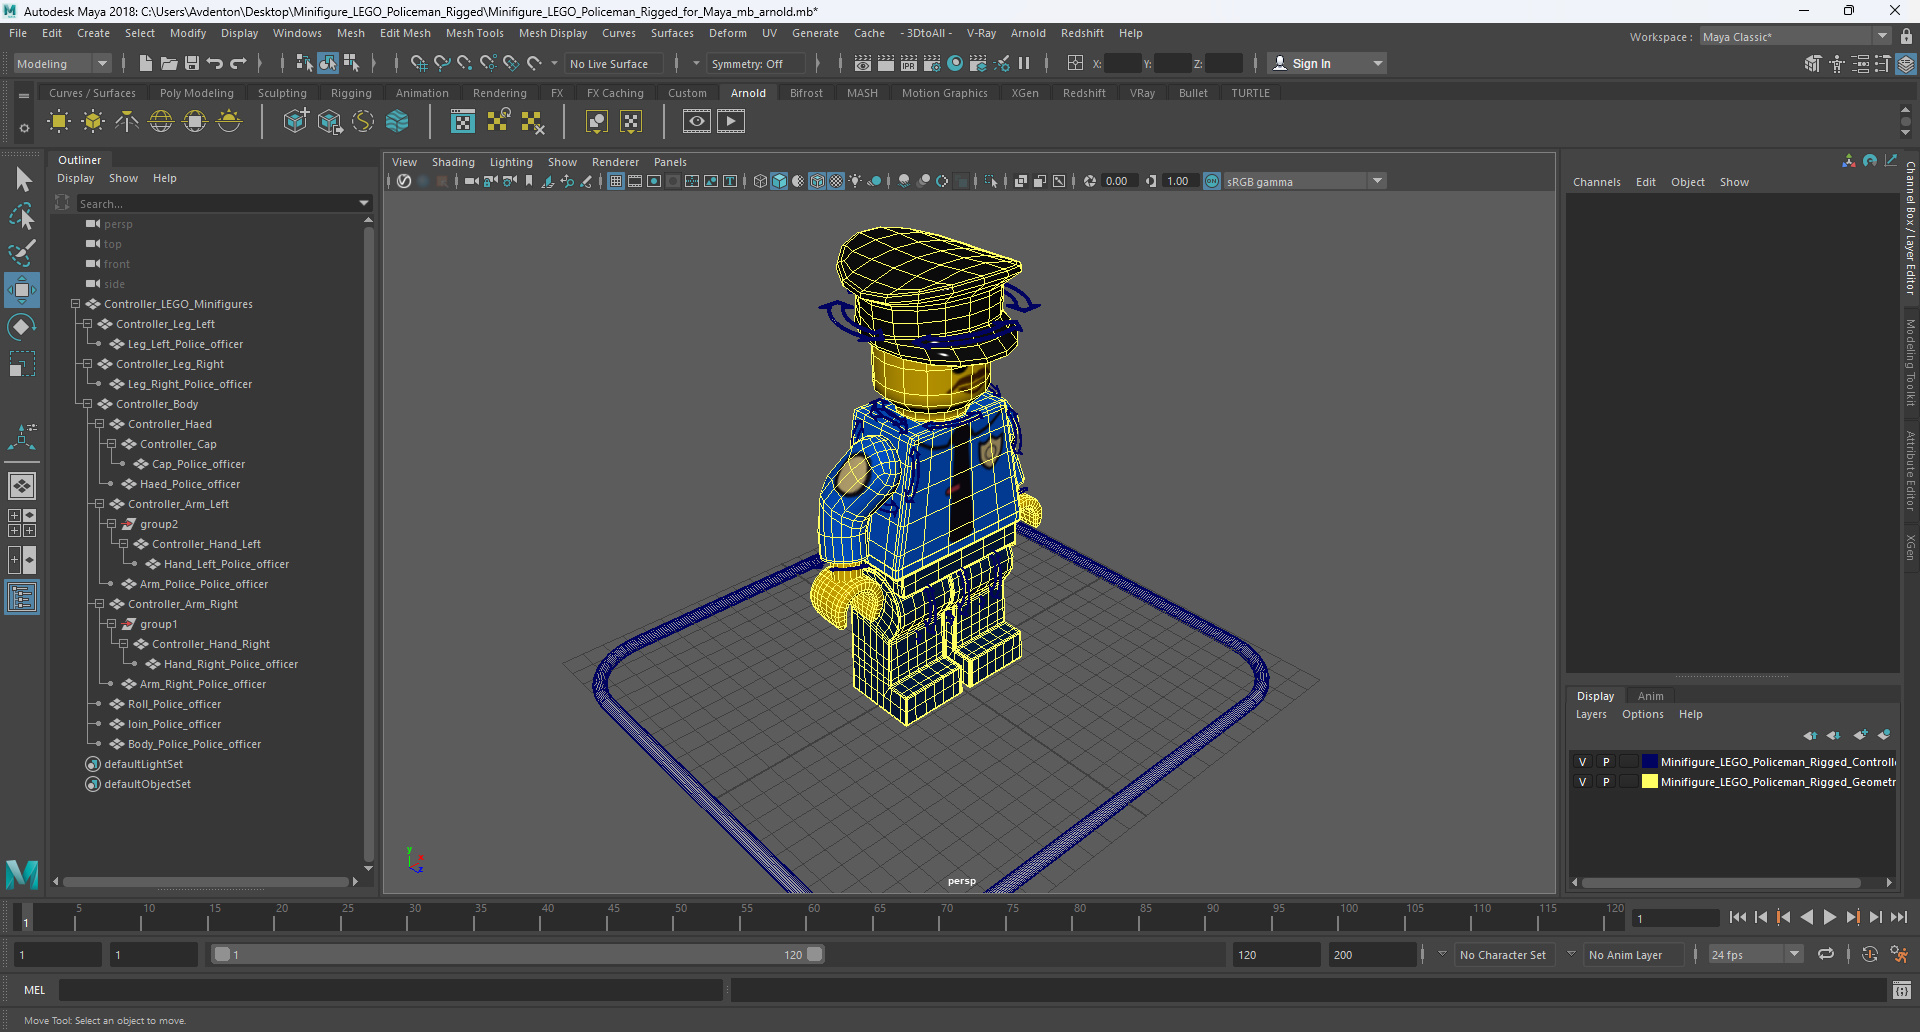Toggle the viewport grid display

616,181
